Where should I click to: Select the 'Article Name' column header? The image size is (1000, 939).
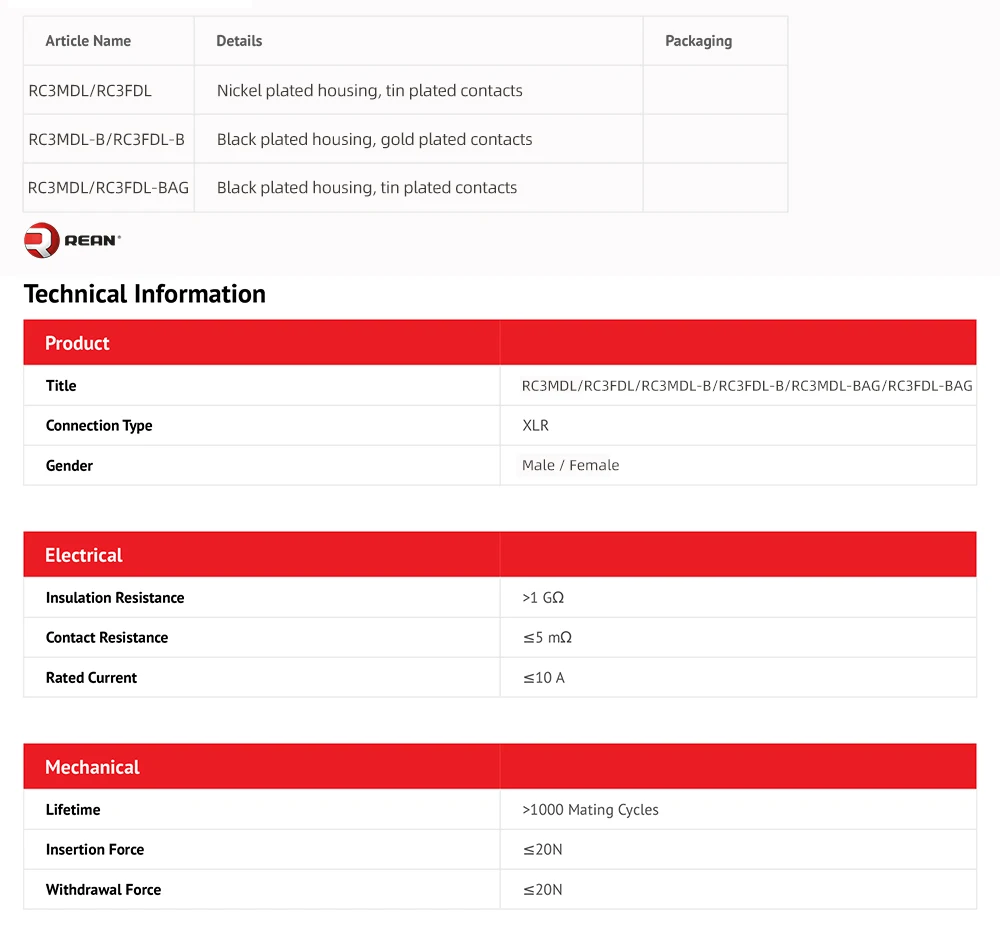coord(88,41)
